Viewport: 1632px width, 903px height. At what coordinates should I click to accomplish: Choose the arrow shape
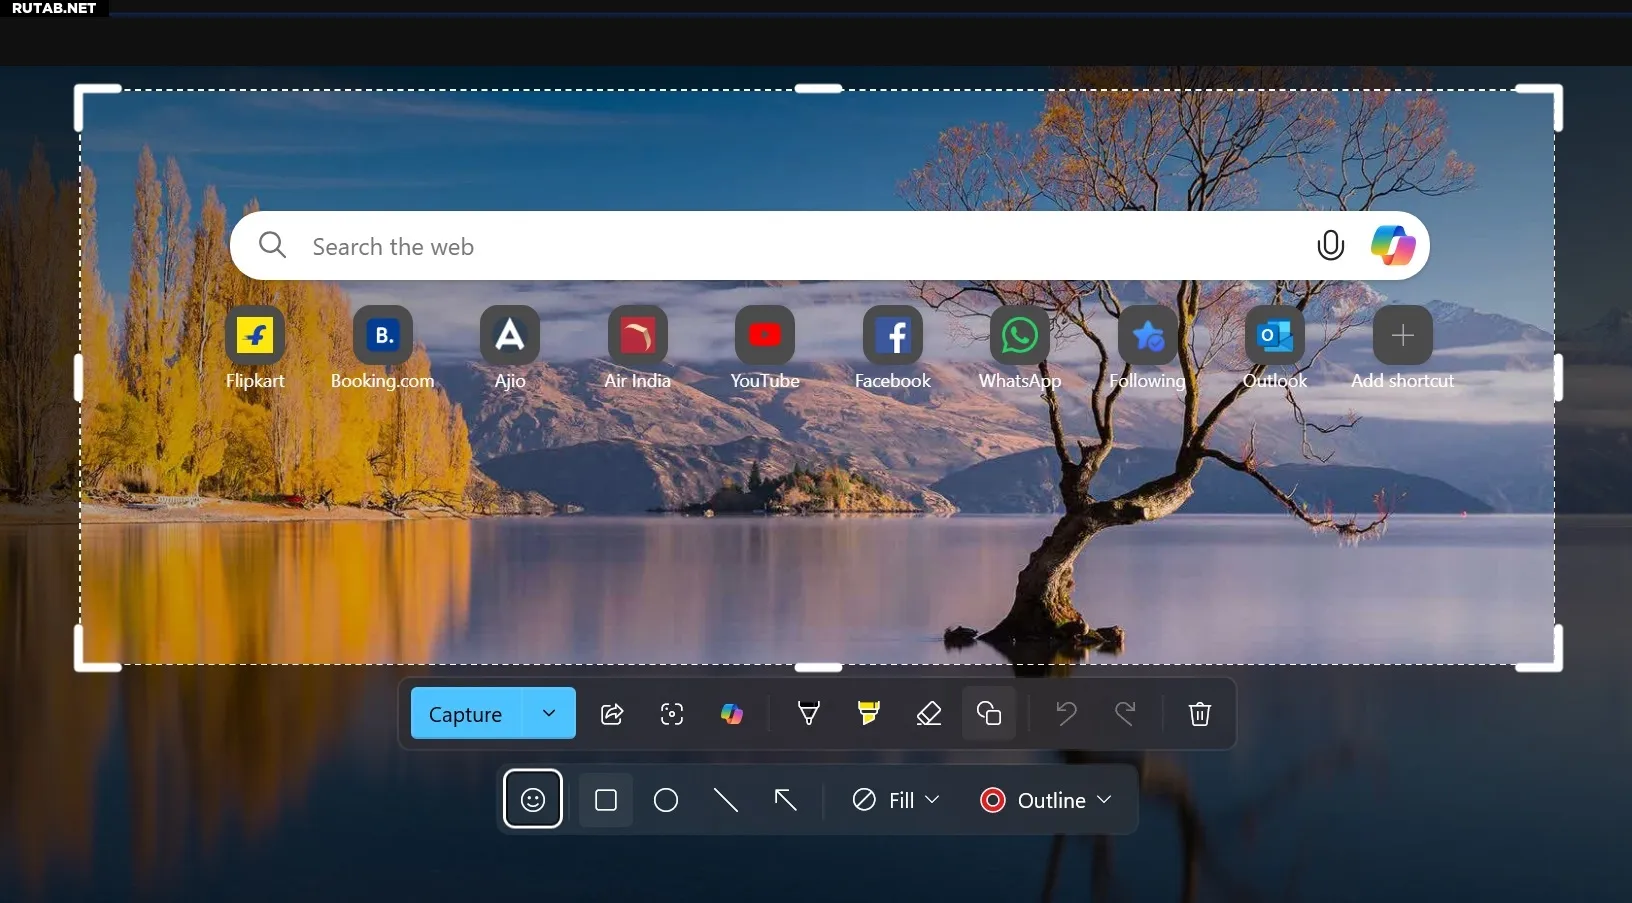point(786,800)
